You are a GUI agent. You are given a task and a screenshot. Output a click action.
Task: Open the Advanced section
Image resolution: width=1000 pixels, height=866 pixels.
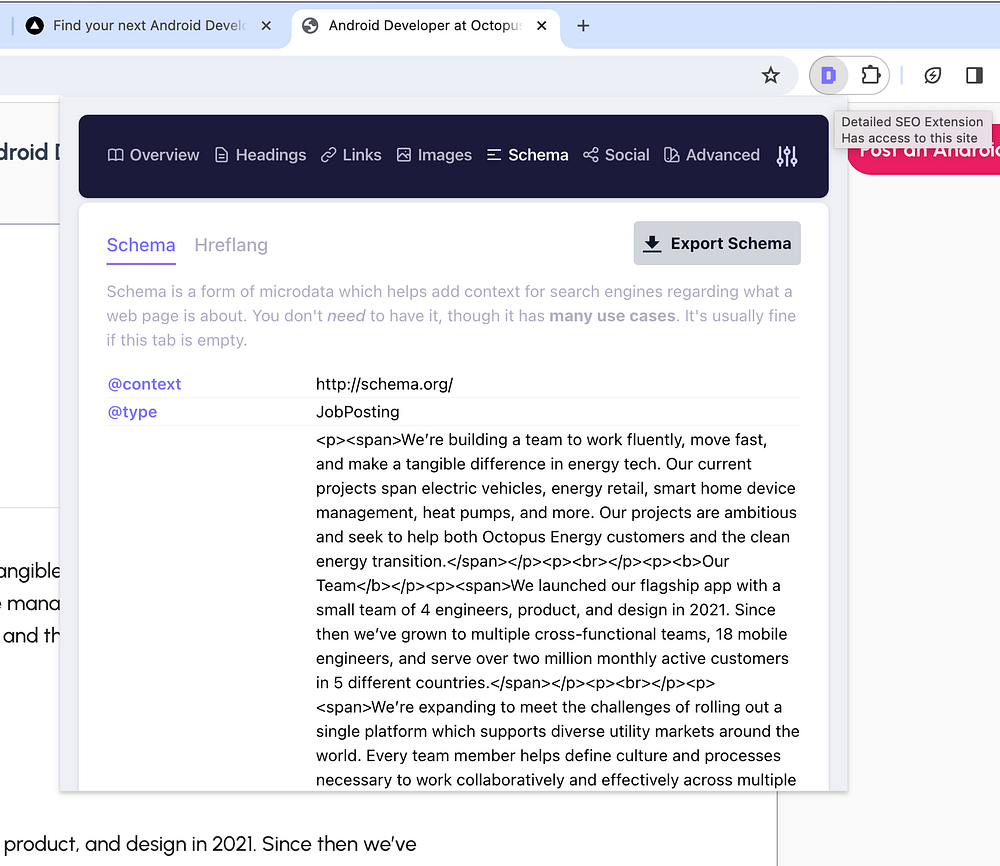coord(712,155)
